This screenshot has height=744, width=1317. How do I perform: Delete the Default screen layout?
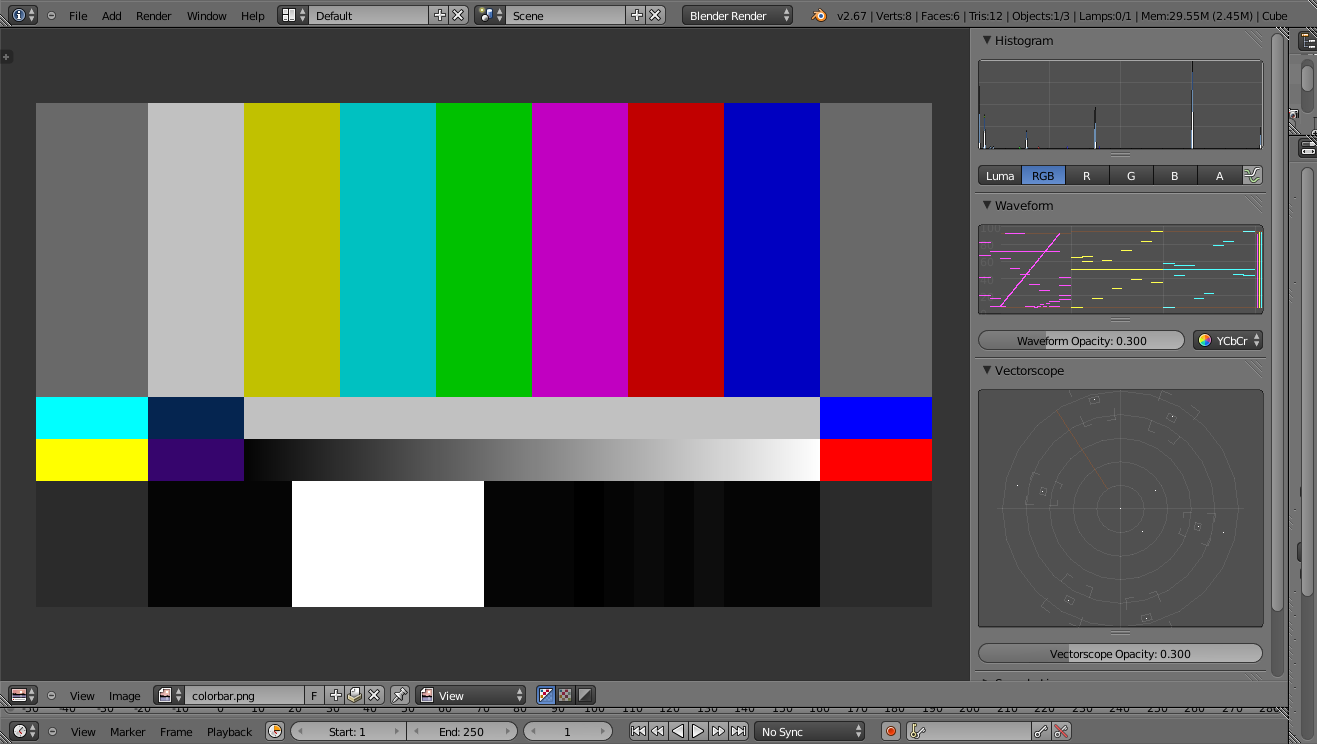point(458,15)
